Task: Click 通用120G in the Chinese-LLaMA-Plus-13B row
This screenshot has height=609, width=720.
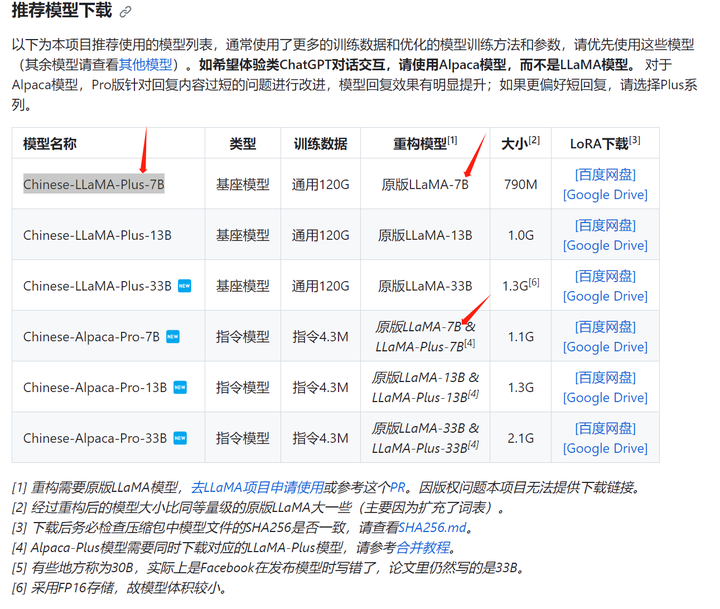Action: (x=321, y=235)
